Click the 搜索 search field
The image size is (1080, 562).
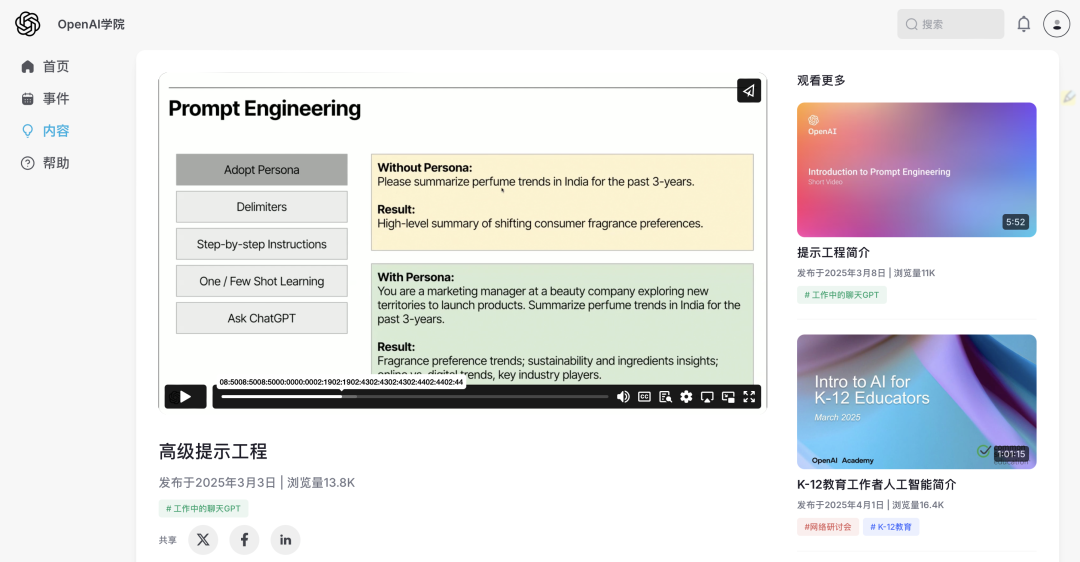(950, 24)
